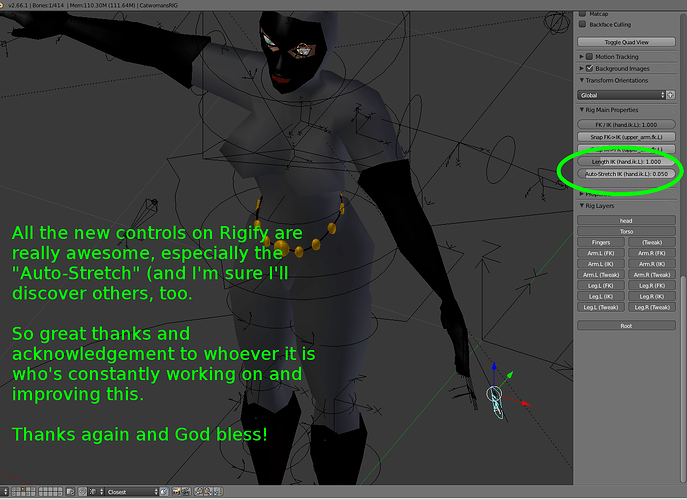Toggle the Leg.L (FK) rig layer

pos(601,286)
